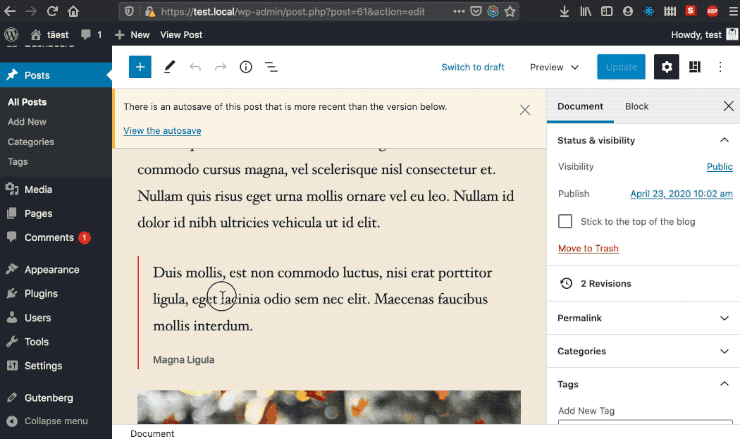Open browser downloads arrow icon
This screenshot has height=439, width=740.
tap(564, 11)
